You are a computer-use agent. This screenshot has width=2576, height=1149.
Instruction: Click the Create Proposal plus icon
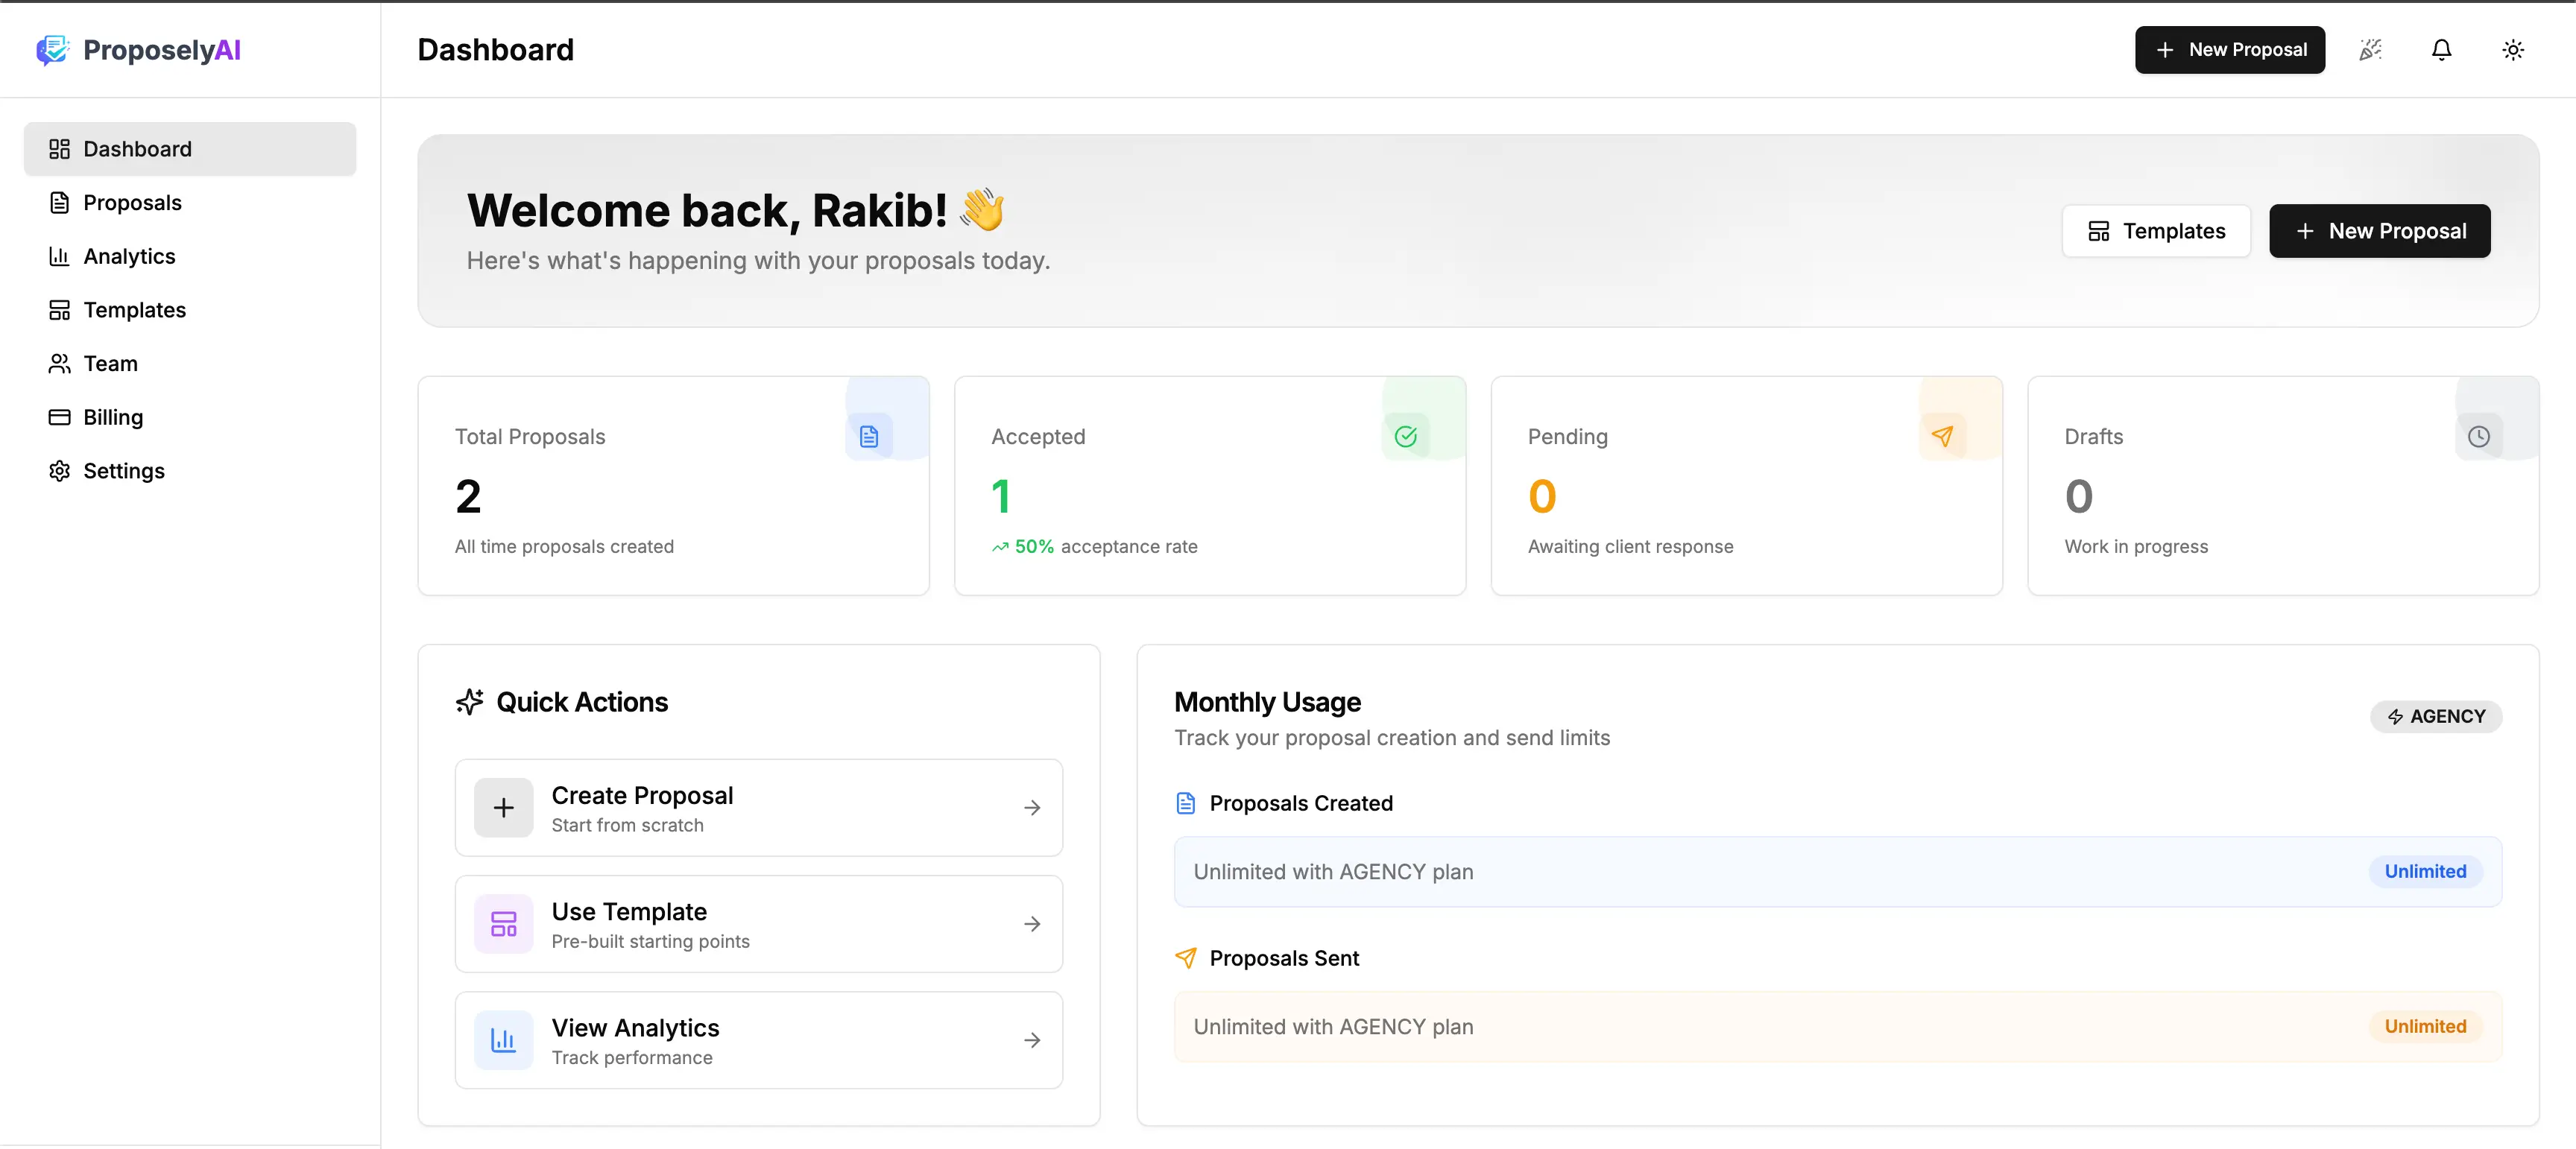(x=503, y=807)
